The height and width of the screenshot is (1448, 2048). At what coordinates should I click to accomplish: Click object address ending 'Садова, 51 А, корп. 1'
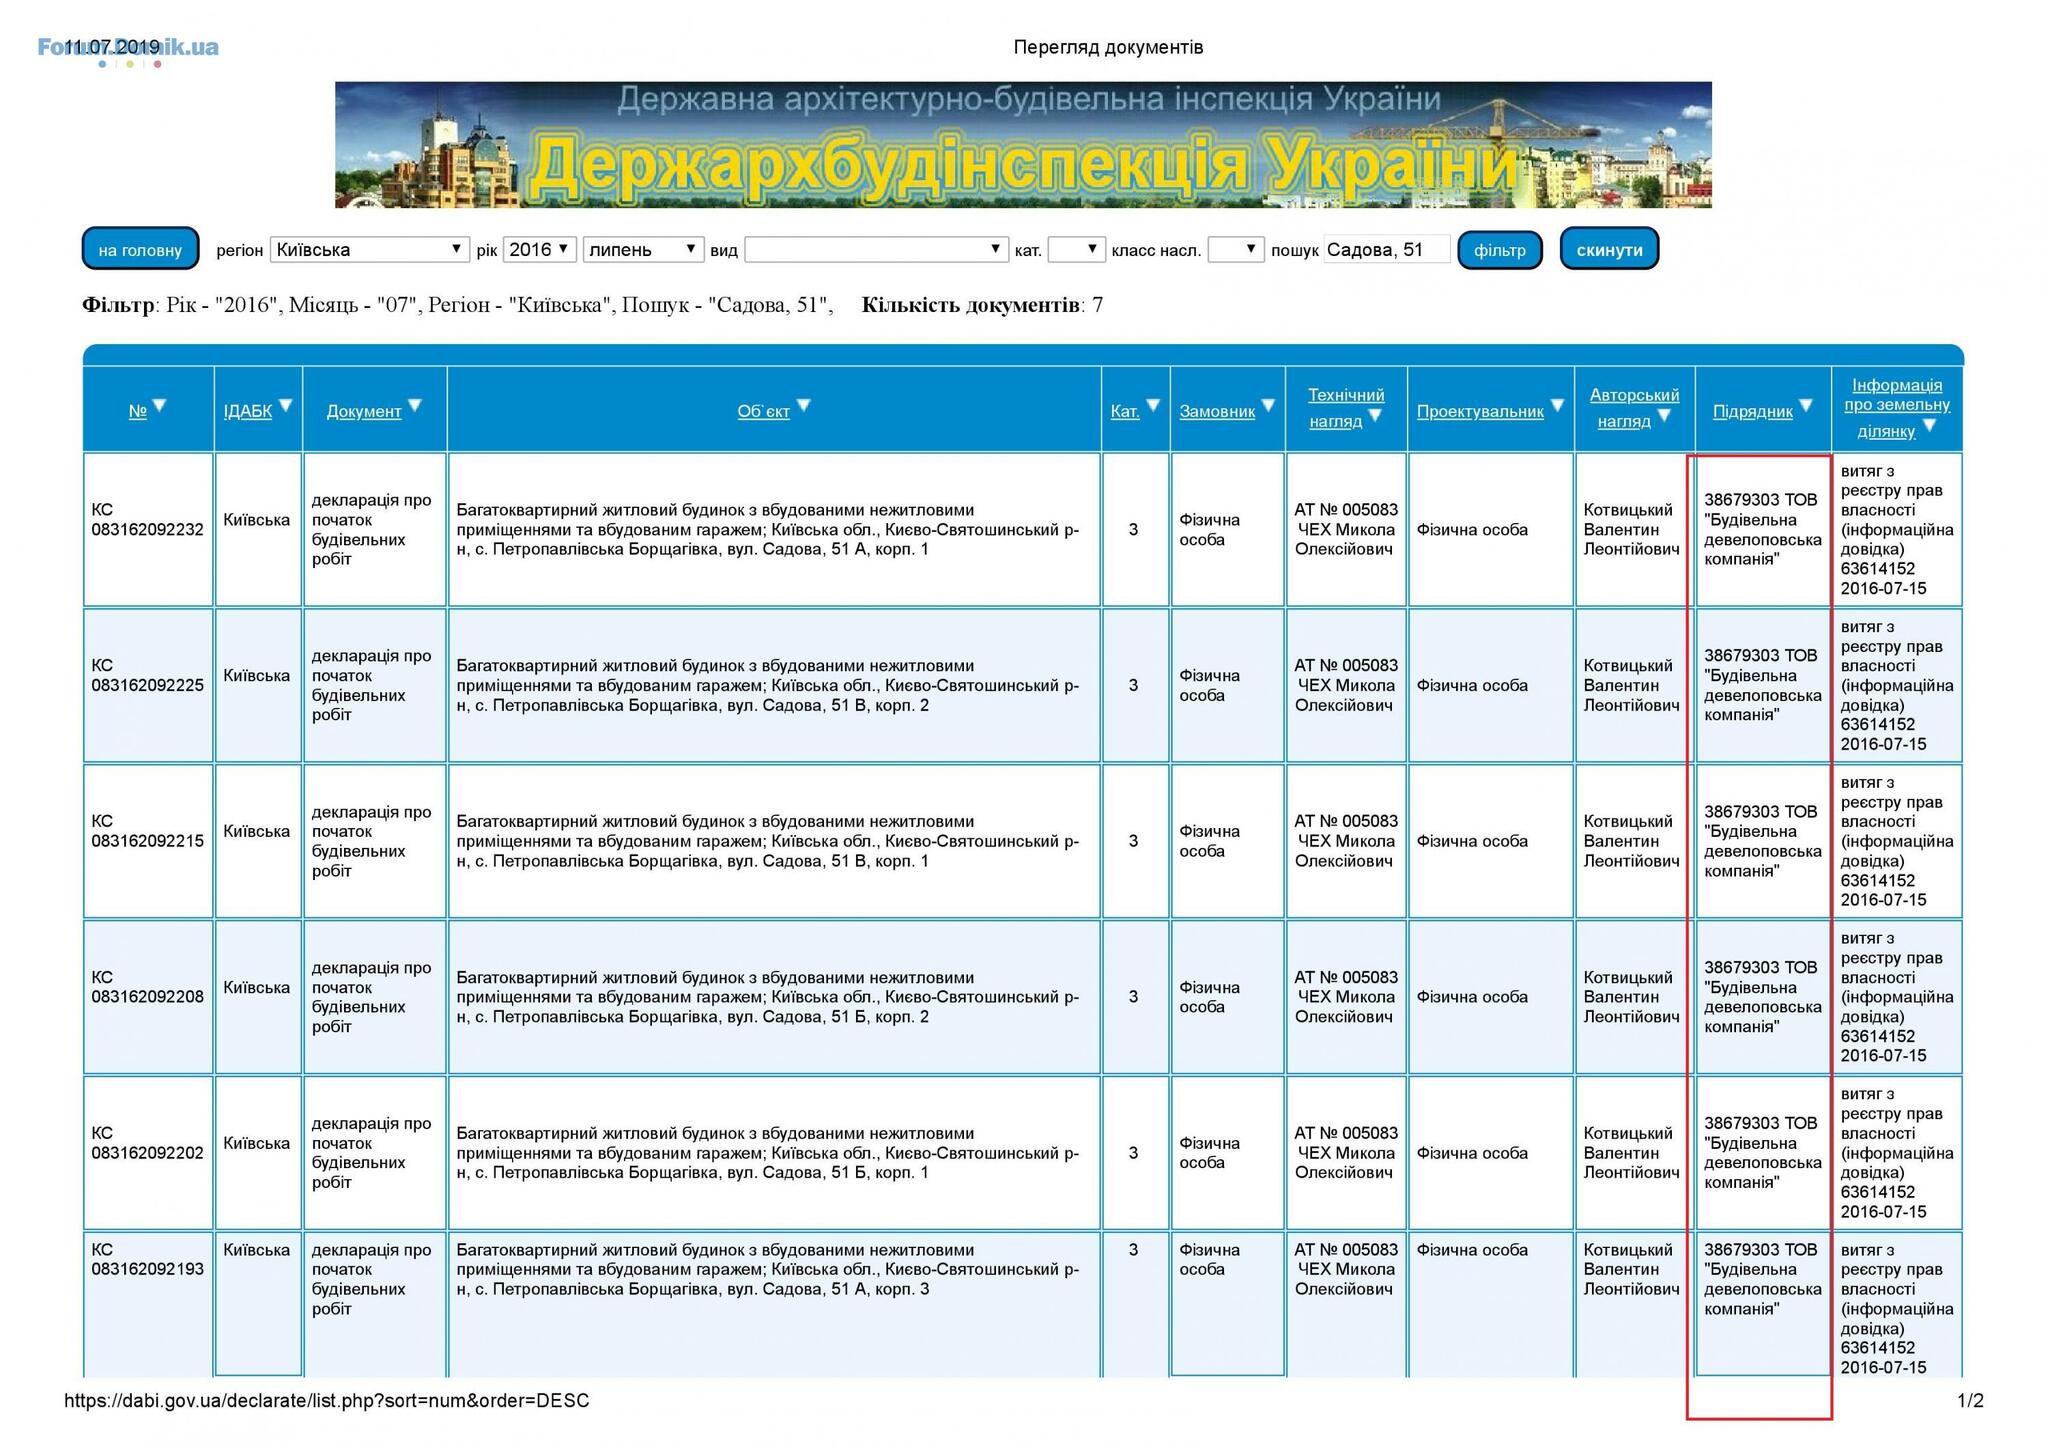768,529
